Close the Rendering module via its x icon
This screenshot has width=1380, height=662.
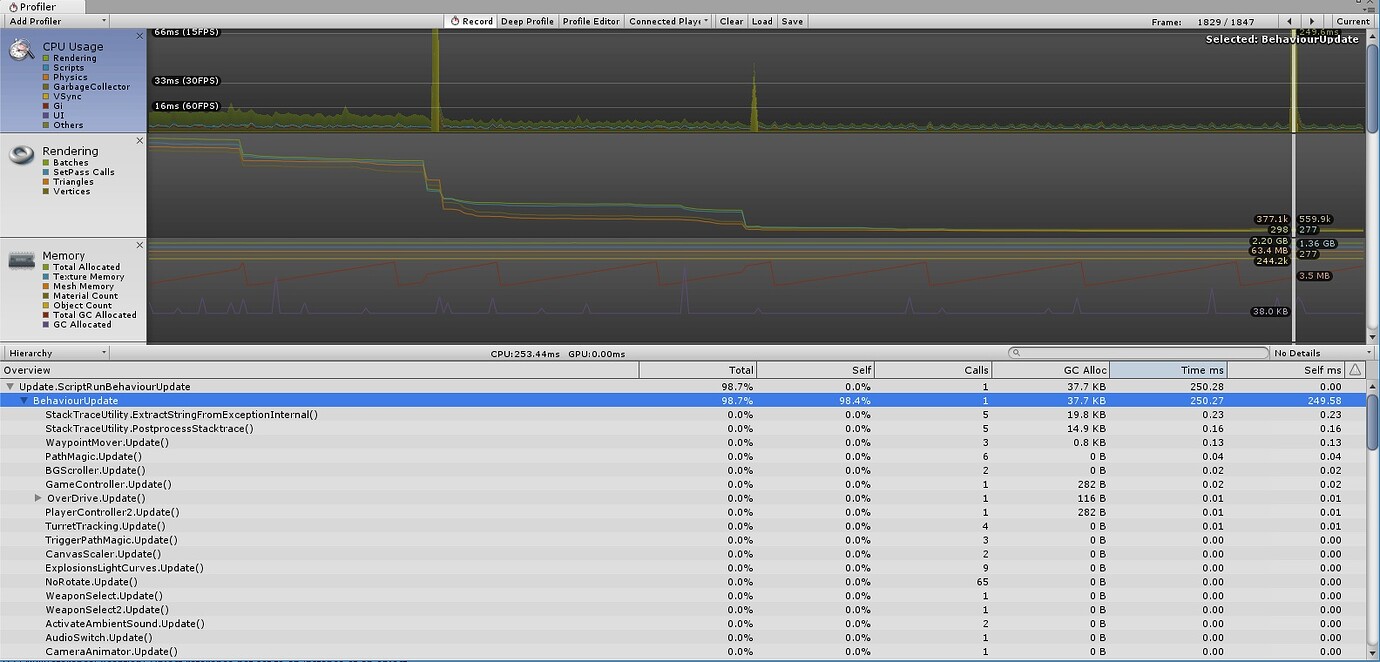point(139,140)
